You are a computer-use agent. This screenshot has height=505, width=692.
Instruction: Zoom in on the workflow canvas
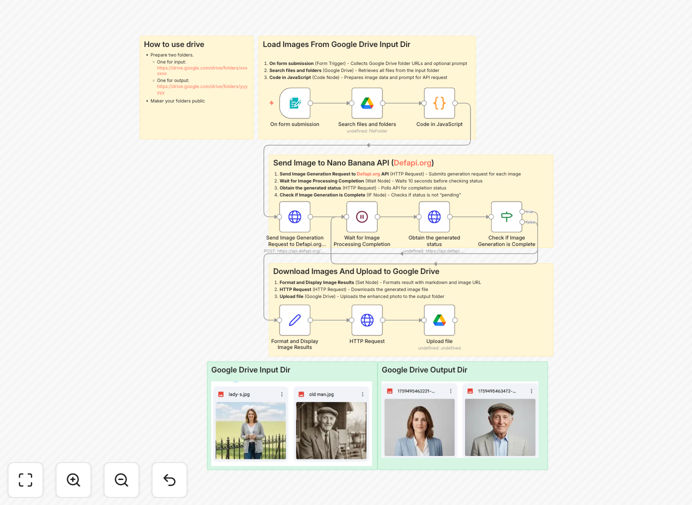[x=73, y=480]
